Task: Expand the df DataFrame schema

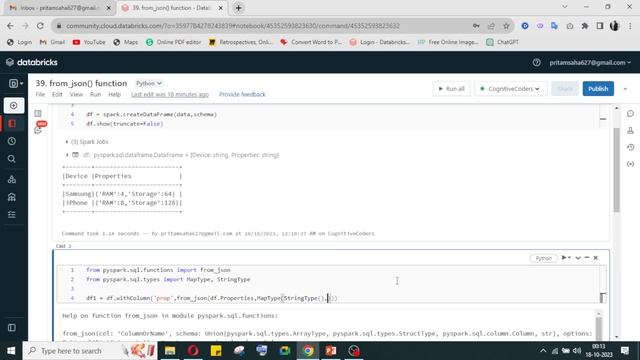Action: 67,155
